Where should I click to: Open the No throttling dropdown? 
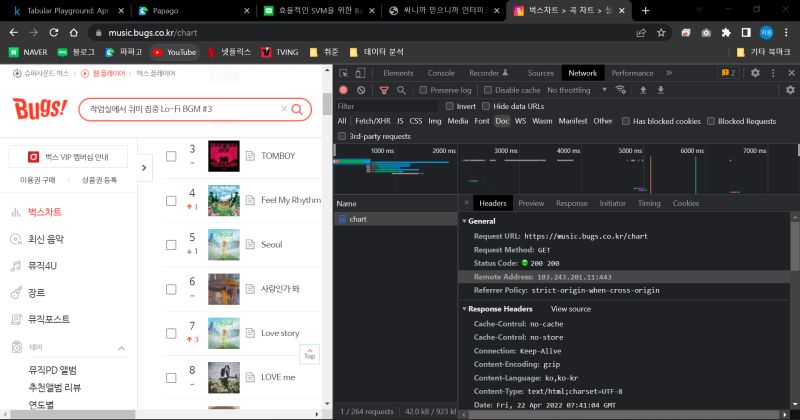tap(577, 90)
